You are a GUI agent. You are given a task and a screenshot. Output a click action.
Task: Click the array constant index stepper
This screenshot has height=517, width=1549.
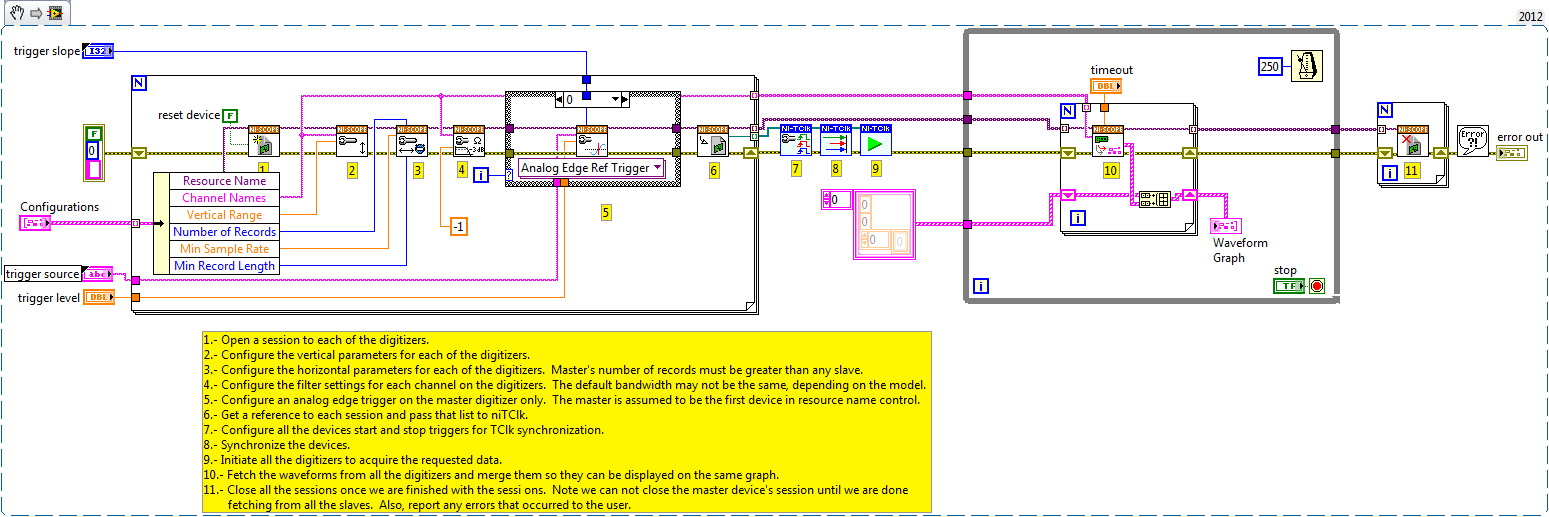826,200
